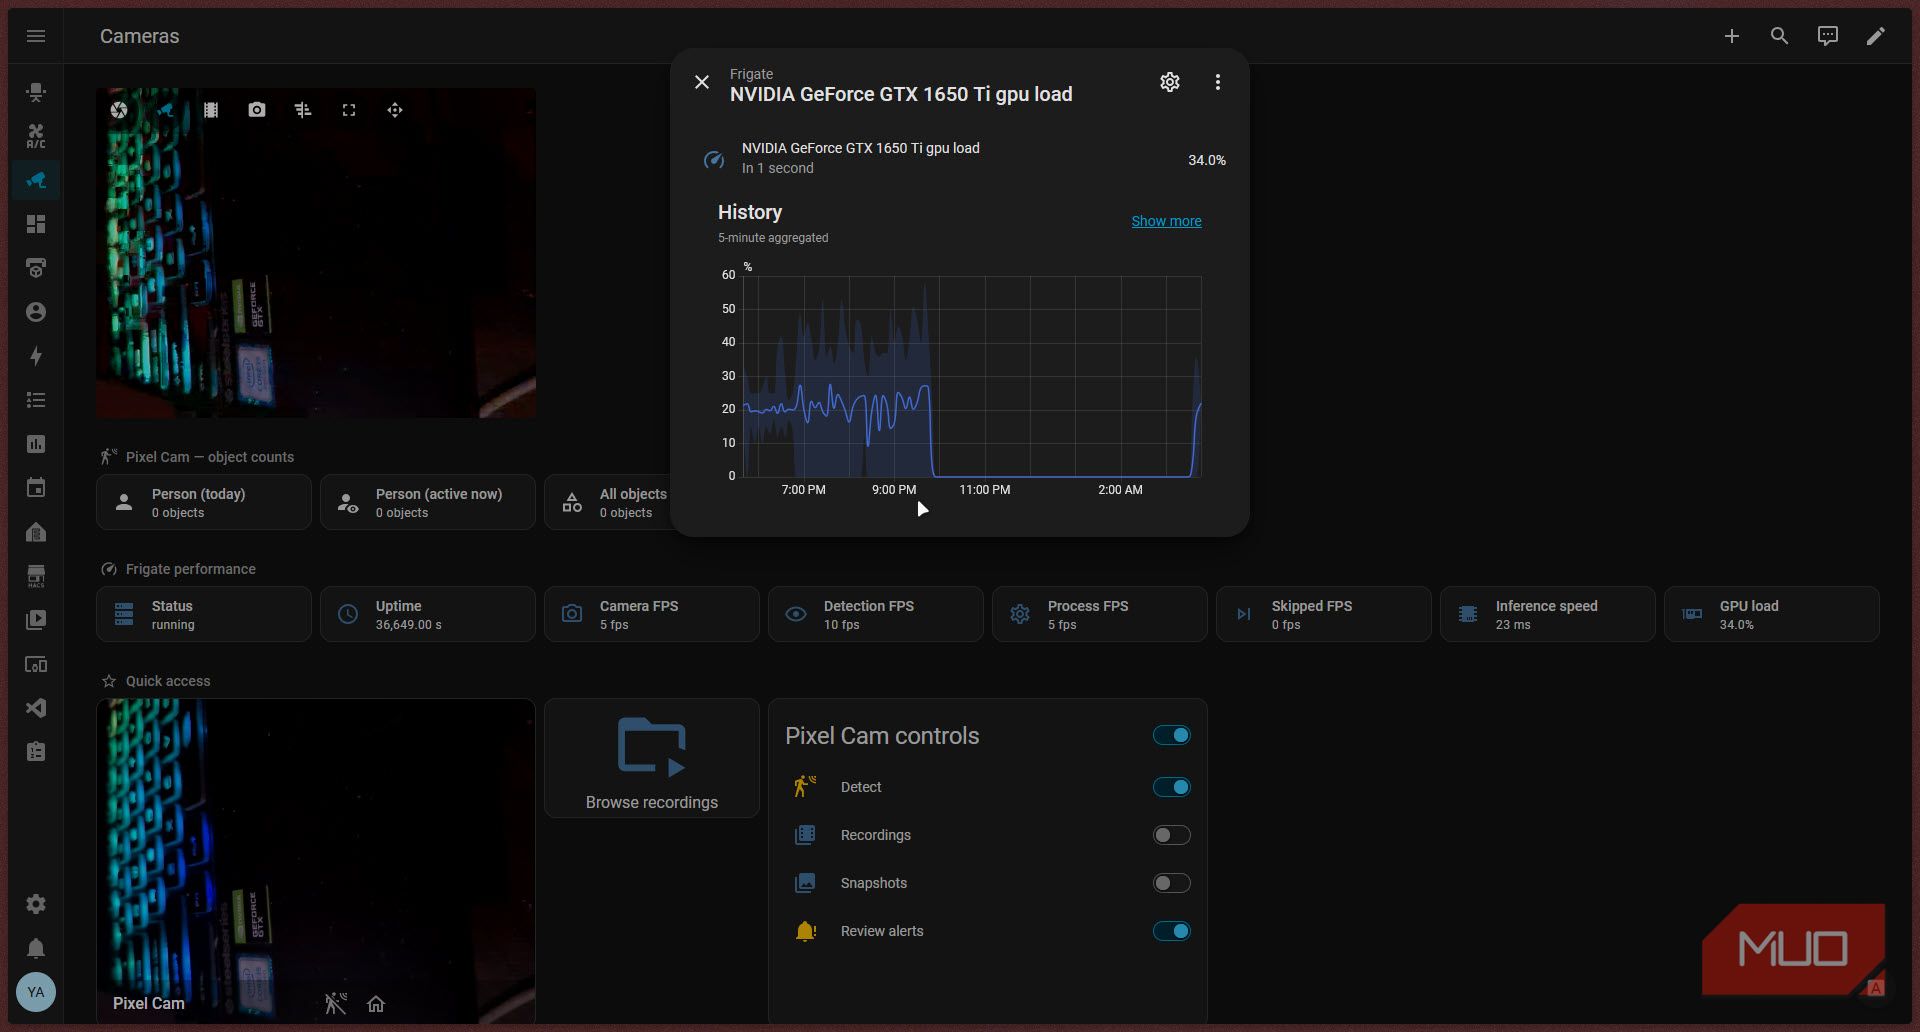
Task: Open three-dot menu in GPU load dialog
Action: coord(1218,82)
